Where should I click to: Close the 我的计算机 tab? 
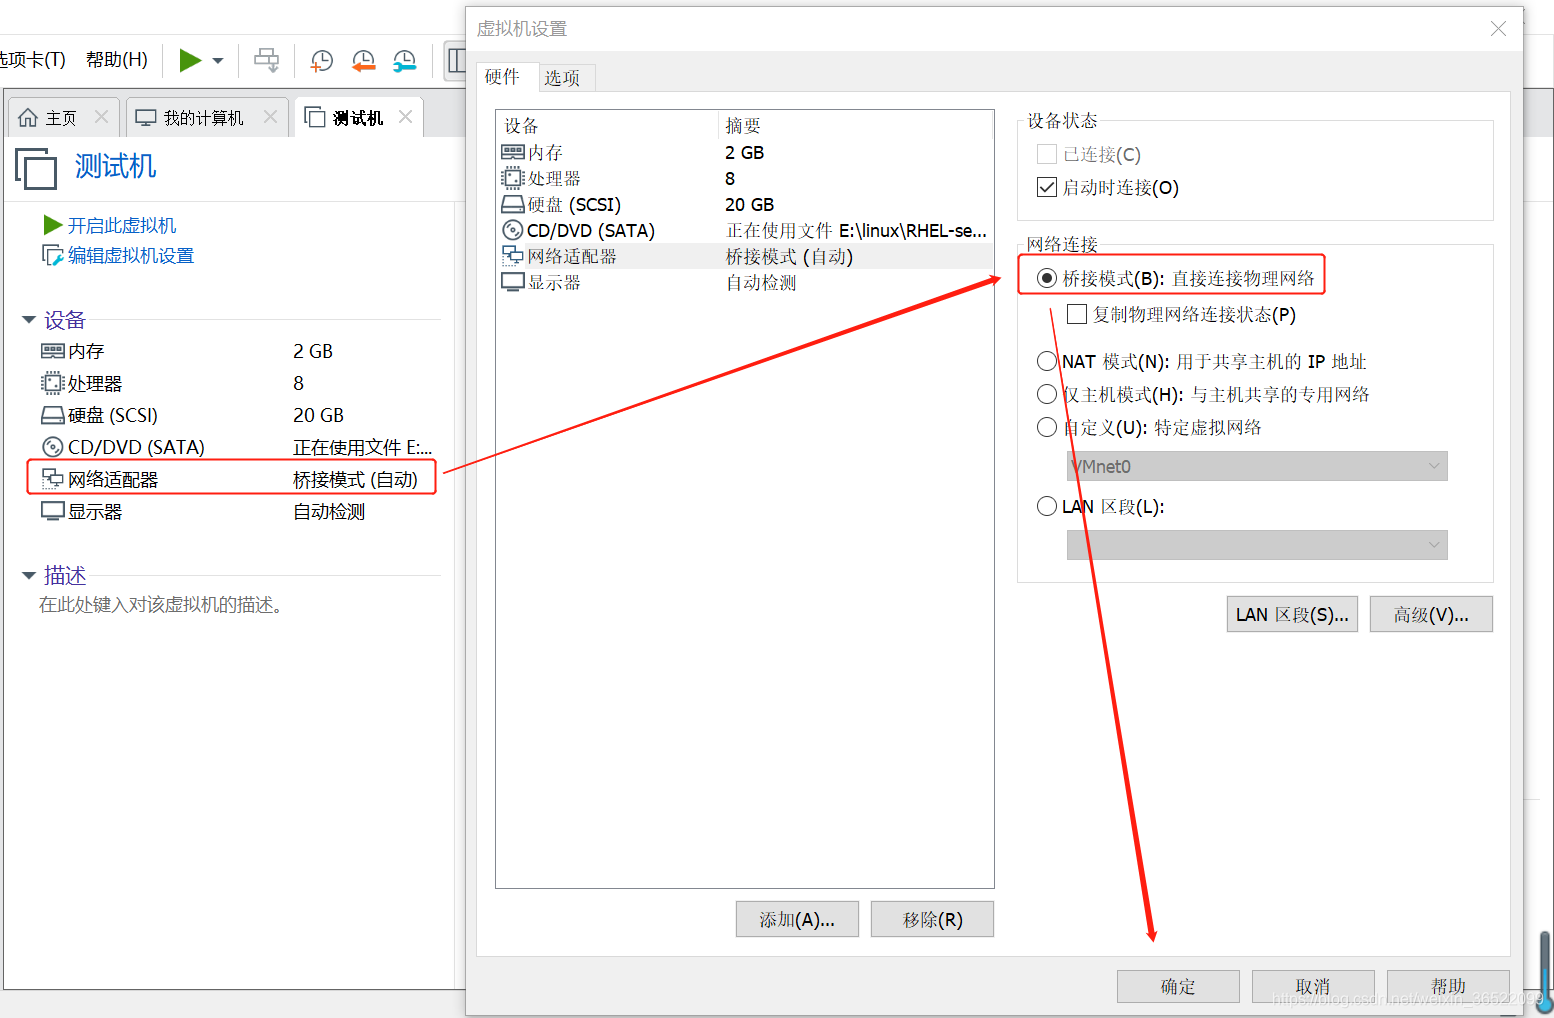[x=270, y=117]
